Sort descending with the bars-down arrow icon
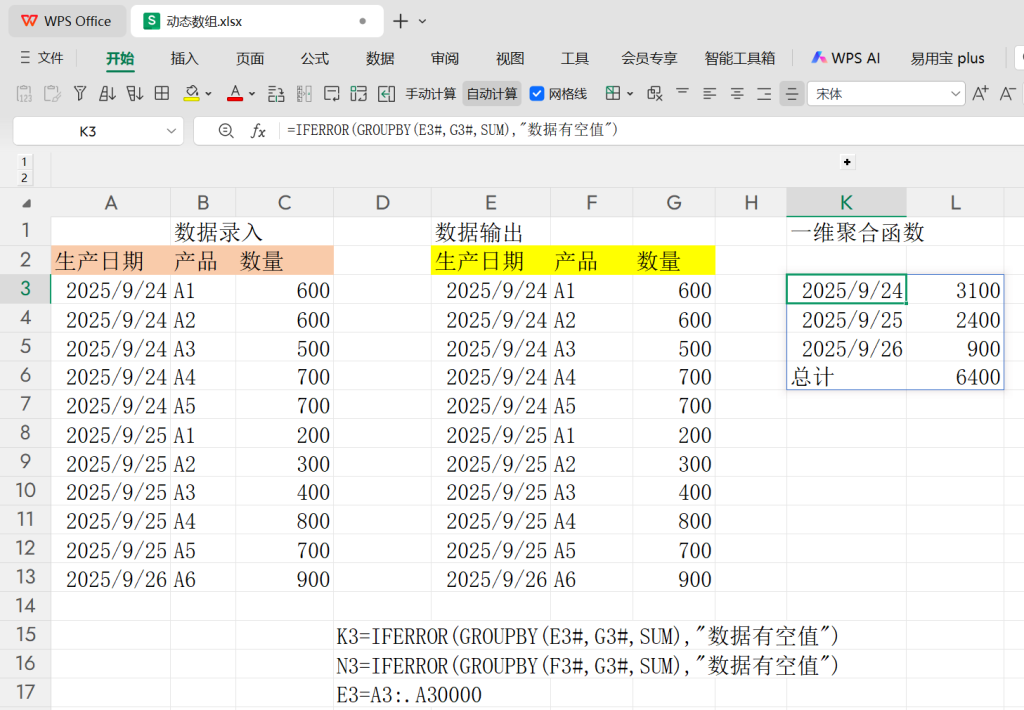 pyautogui.click(x=135, y=94)
